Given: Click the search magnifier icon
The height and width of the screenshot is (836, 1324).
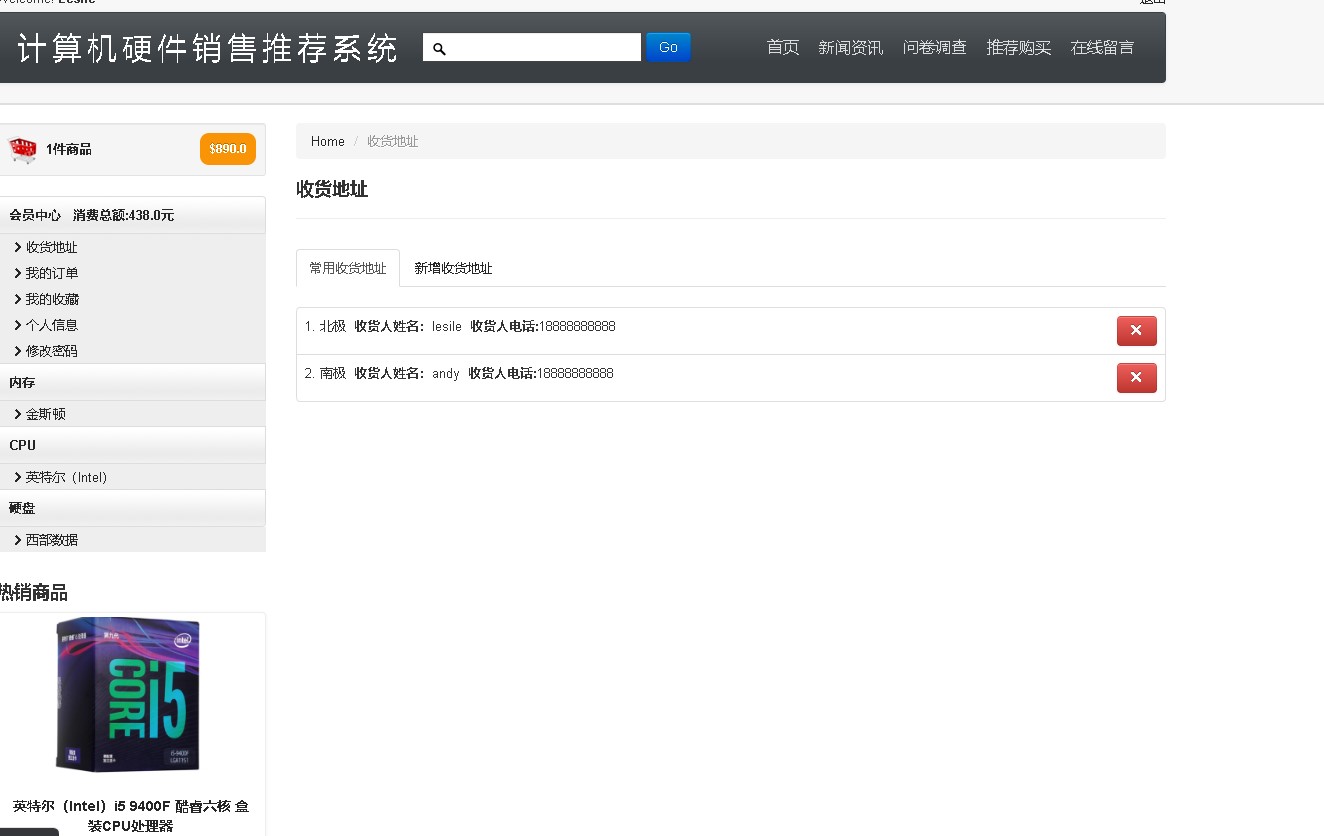Looking at the screenshot, I should coord(439,48).
